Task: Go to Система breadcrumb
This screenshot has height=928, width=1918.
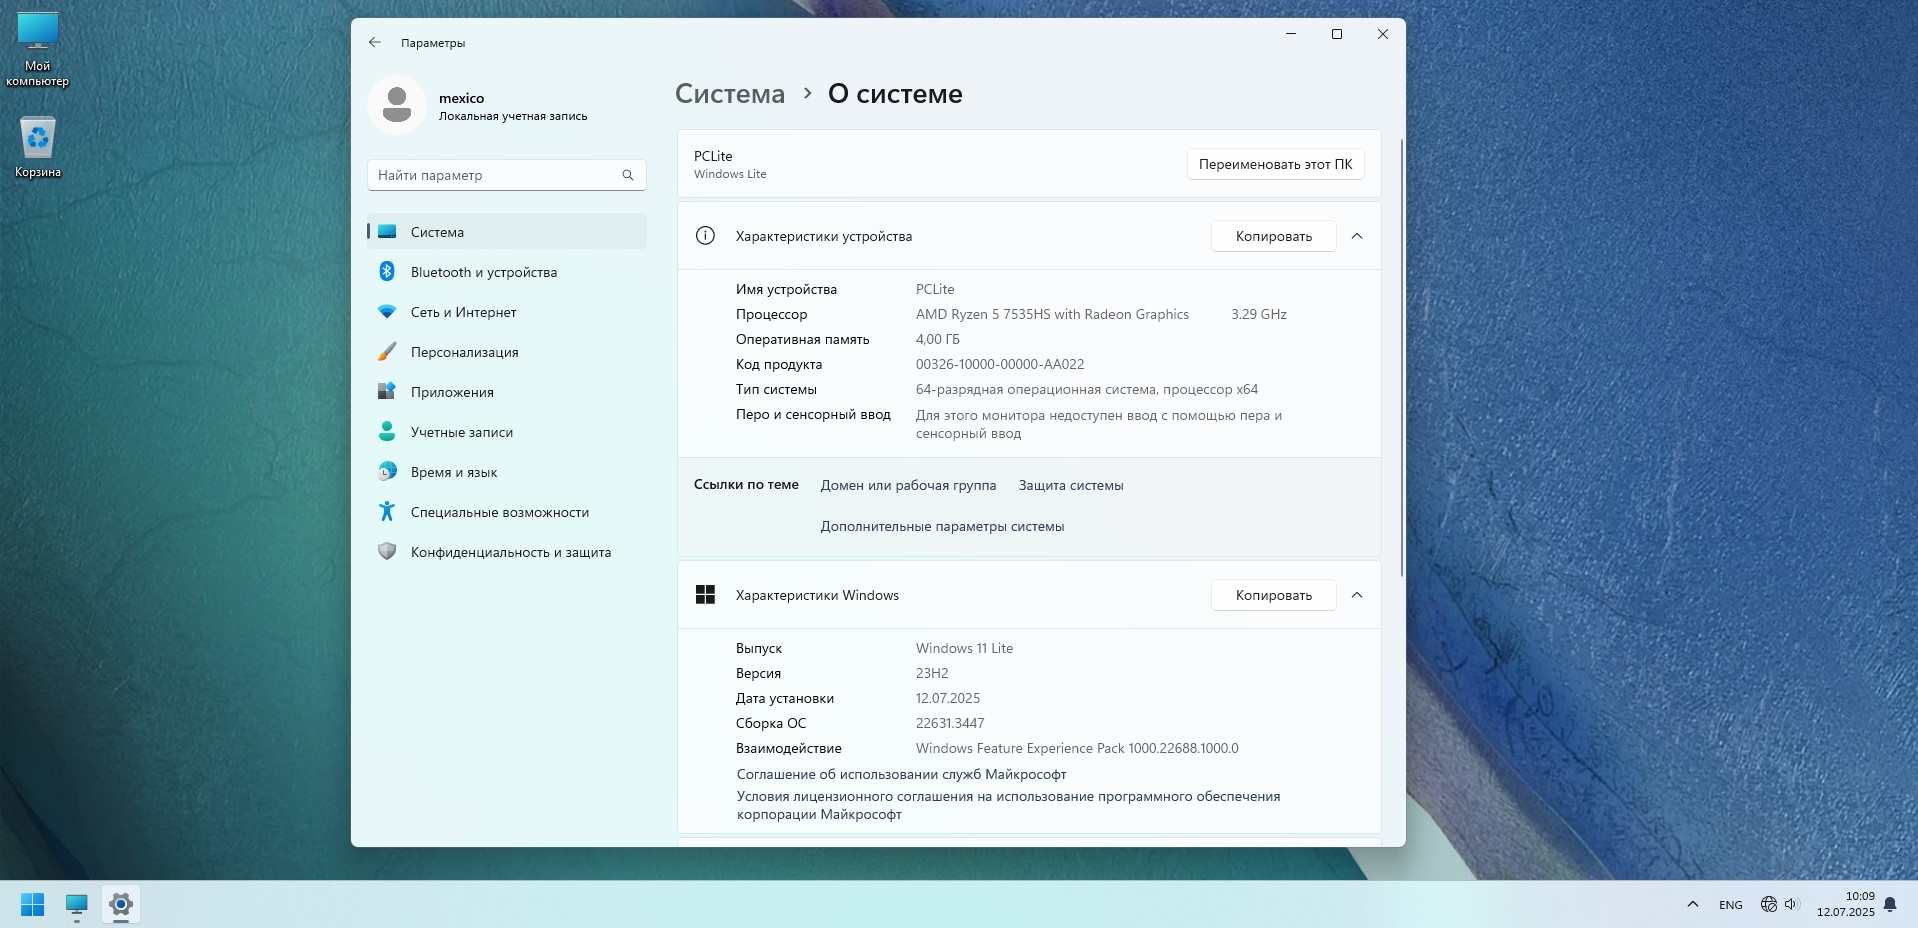Action: click(730, 94)
